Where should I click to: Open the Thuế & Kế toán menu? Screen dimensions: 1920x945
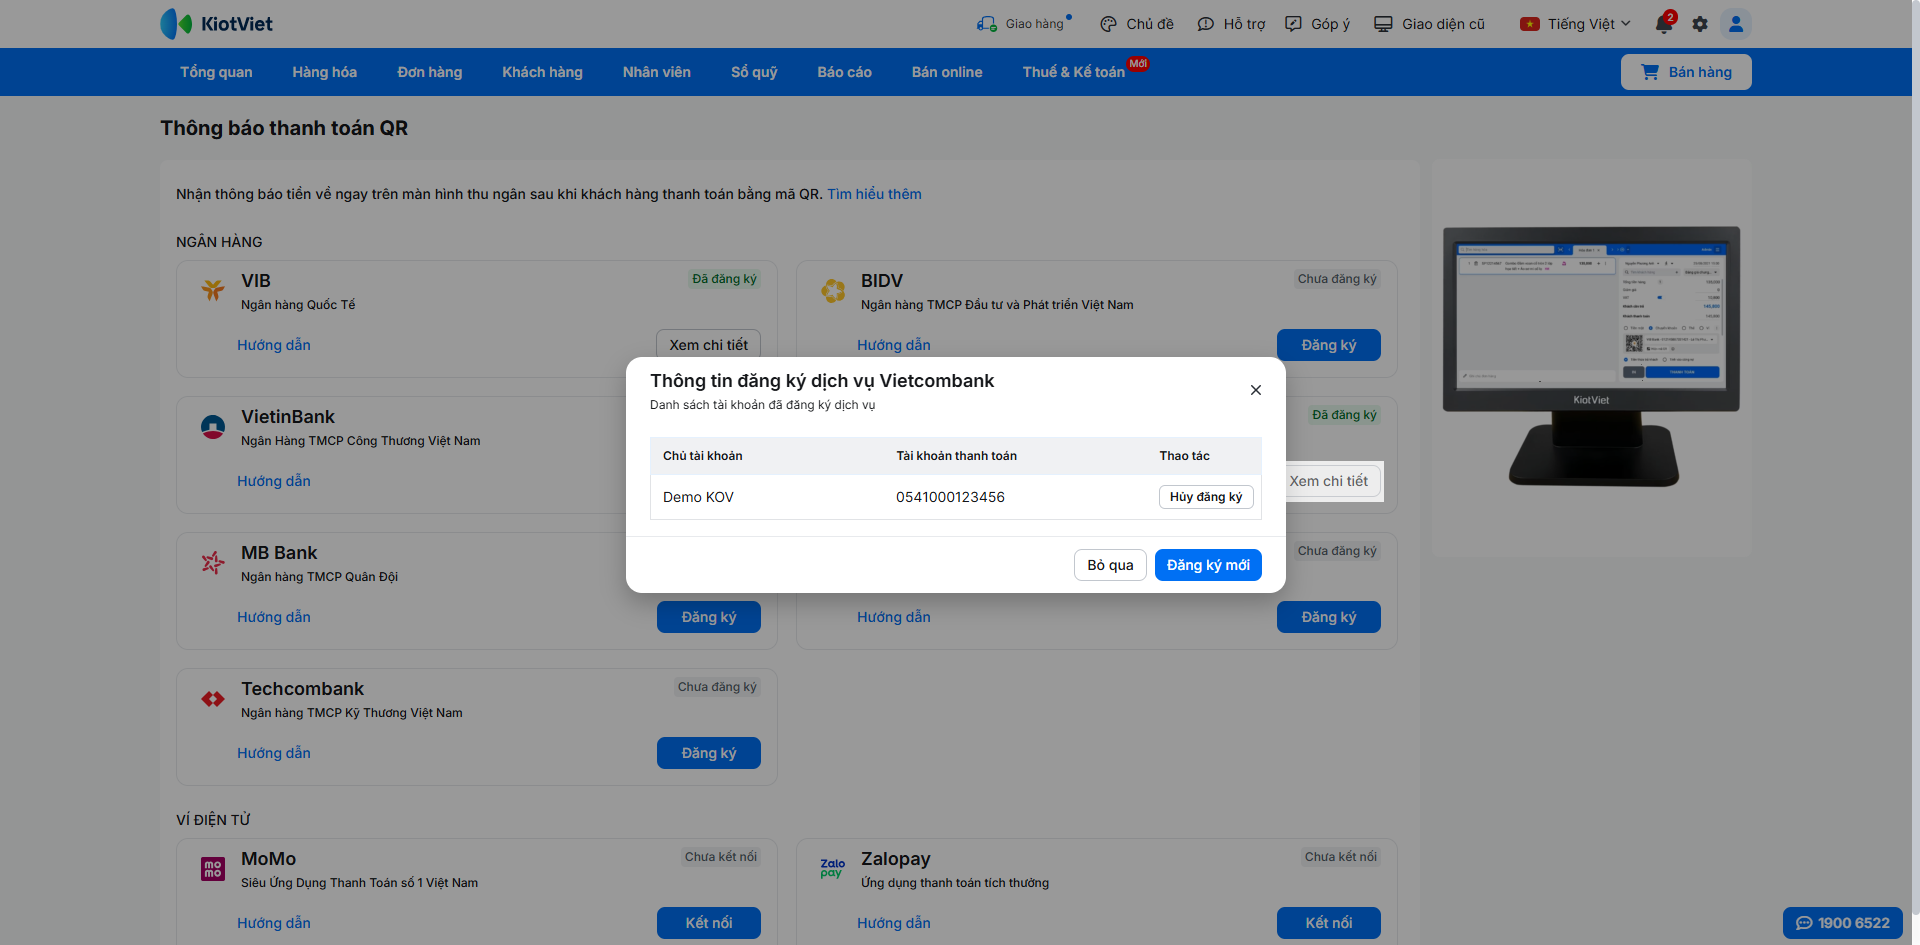[1074, 72]
